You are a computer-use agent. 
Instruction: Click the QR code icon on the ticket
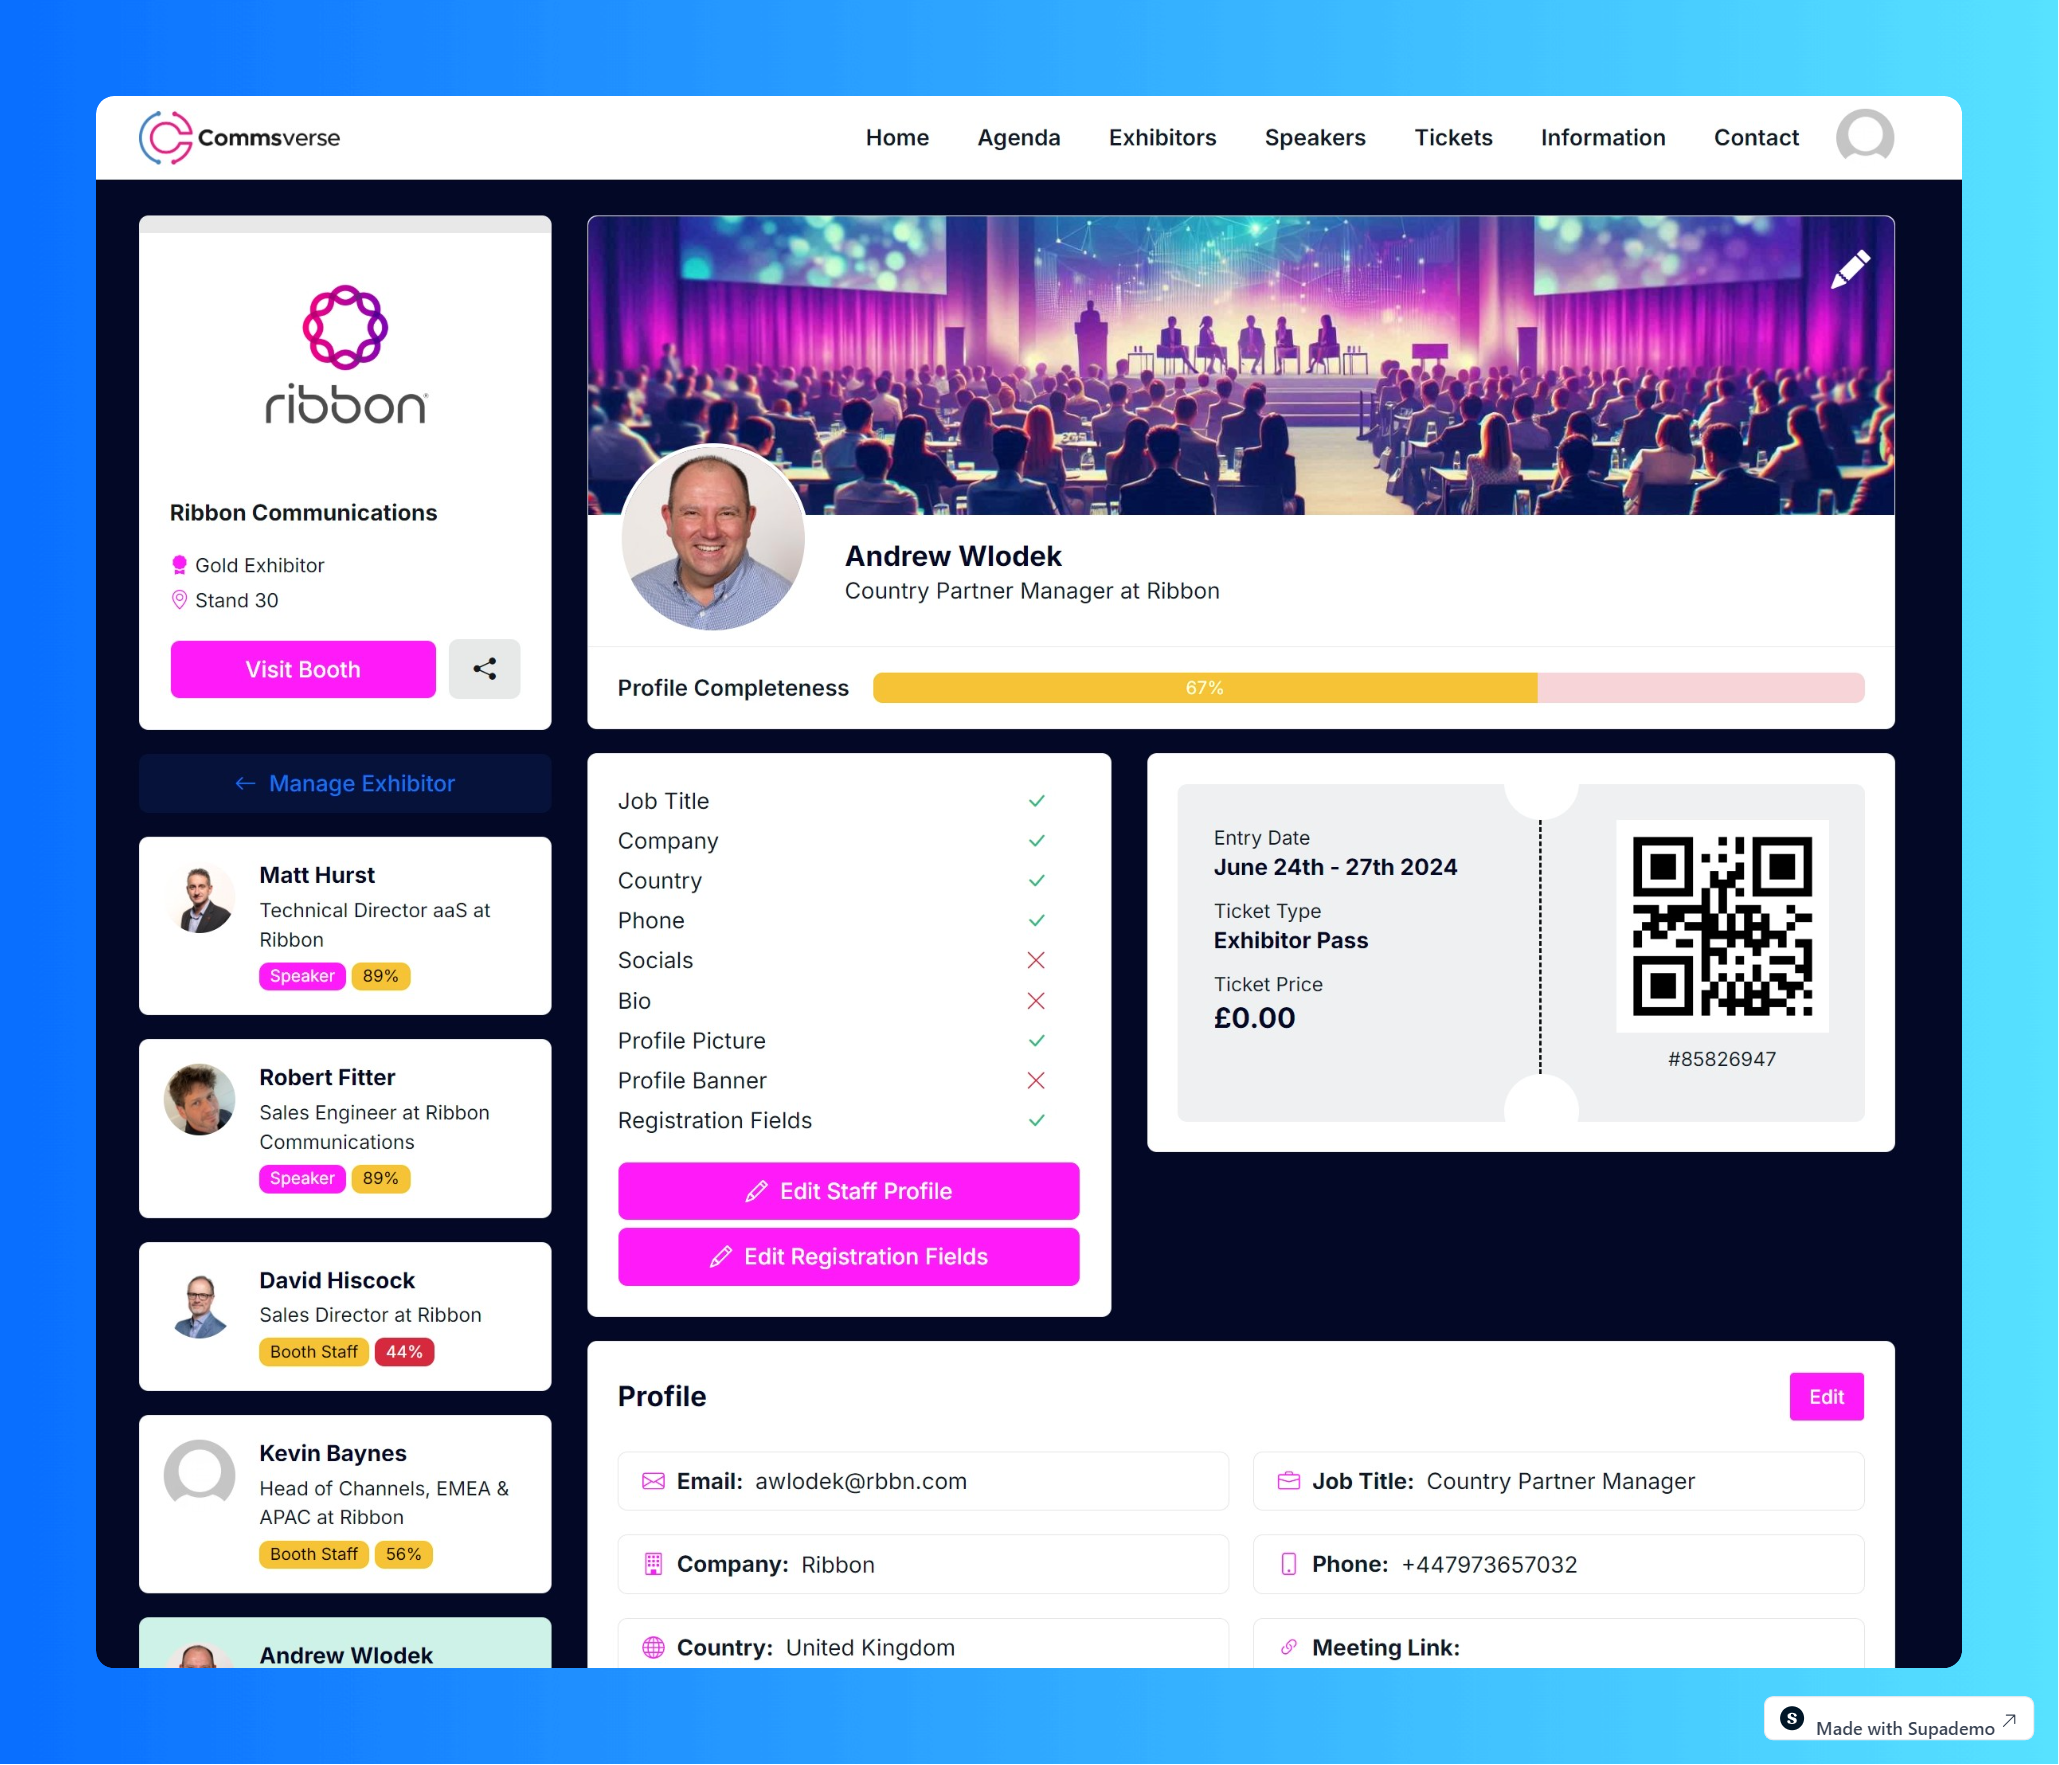[x=1723, y=926]
